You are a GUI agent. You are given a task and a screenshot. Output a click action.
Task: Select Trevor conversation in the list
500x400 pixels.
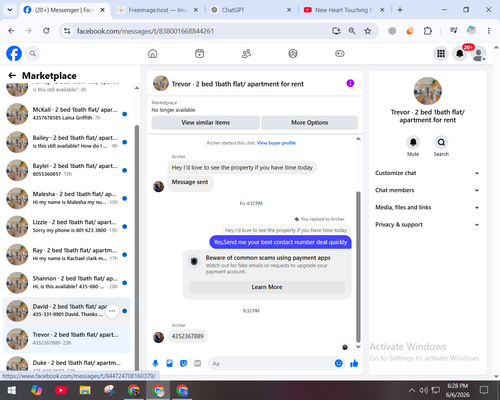(67, 339)
